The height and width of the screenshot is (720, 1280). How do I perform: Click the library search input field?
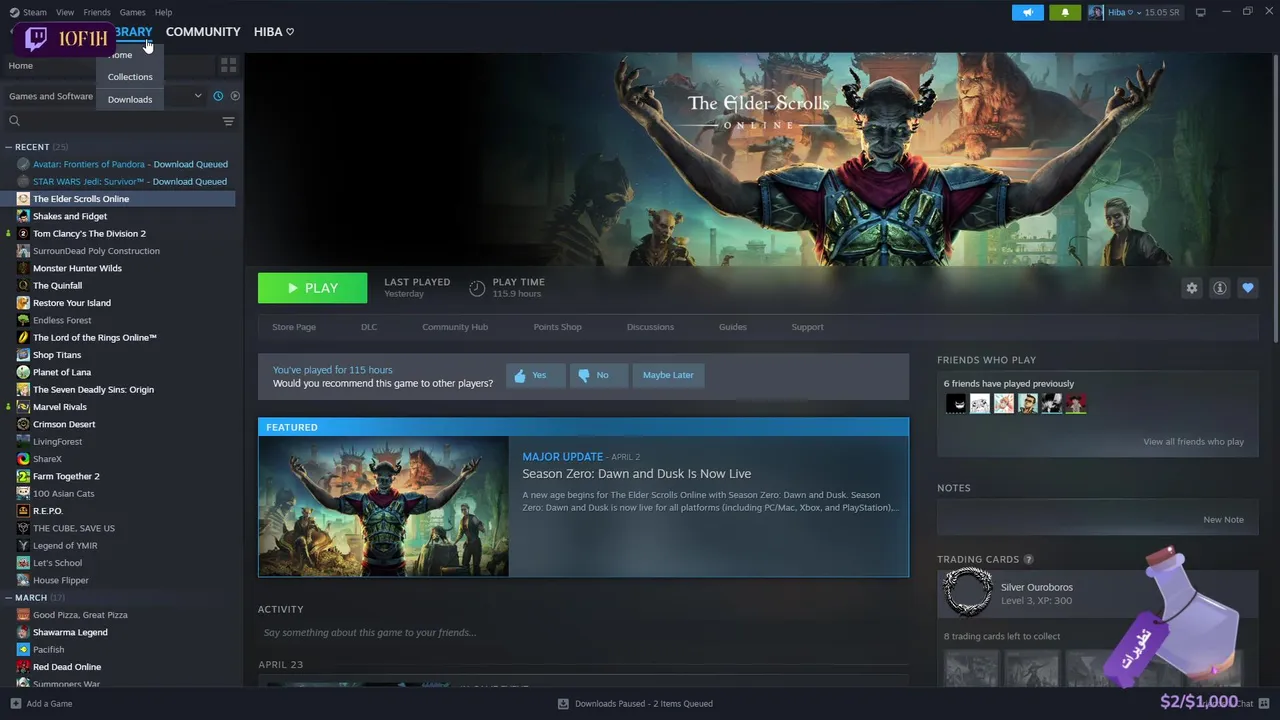[120, 121]
